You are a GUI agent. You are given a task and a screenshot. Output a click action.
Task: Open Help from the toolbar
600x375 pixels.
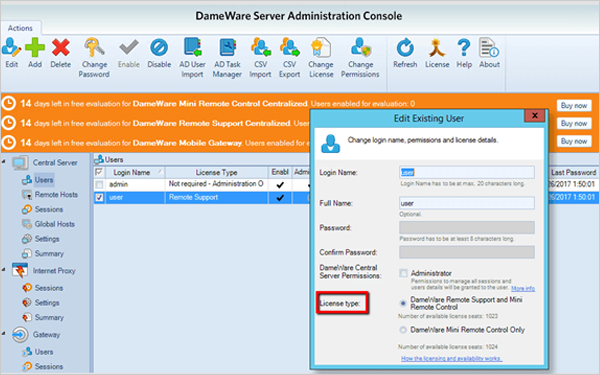click(x=464, y=53)
